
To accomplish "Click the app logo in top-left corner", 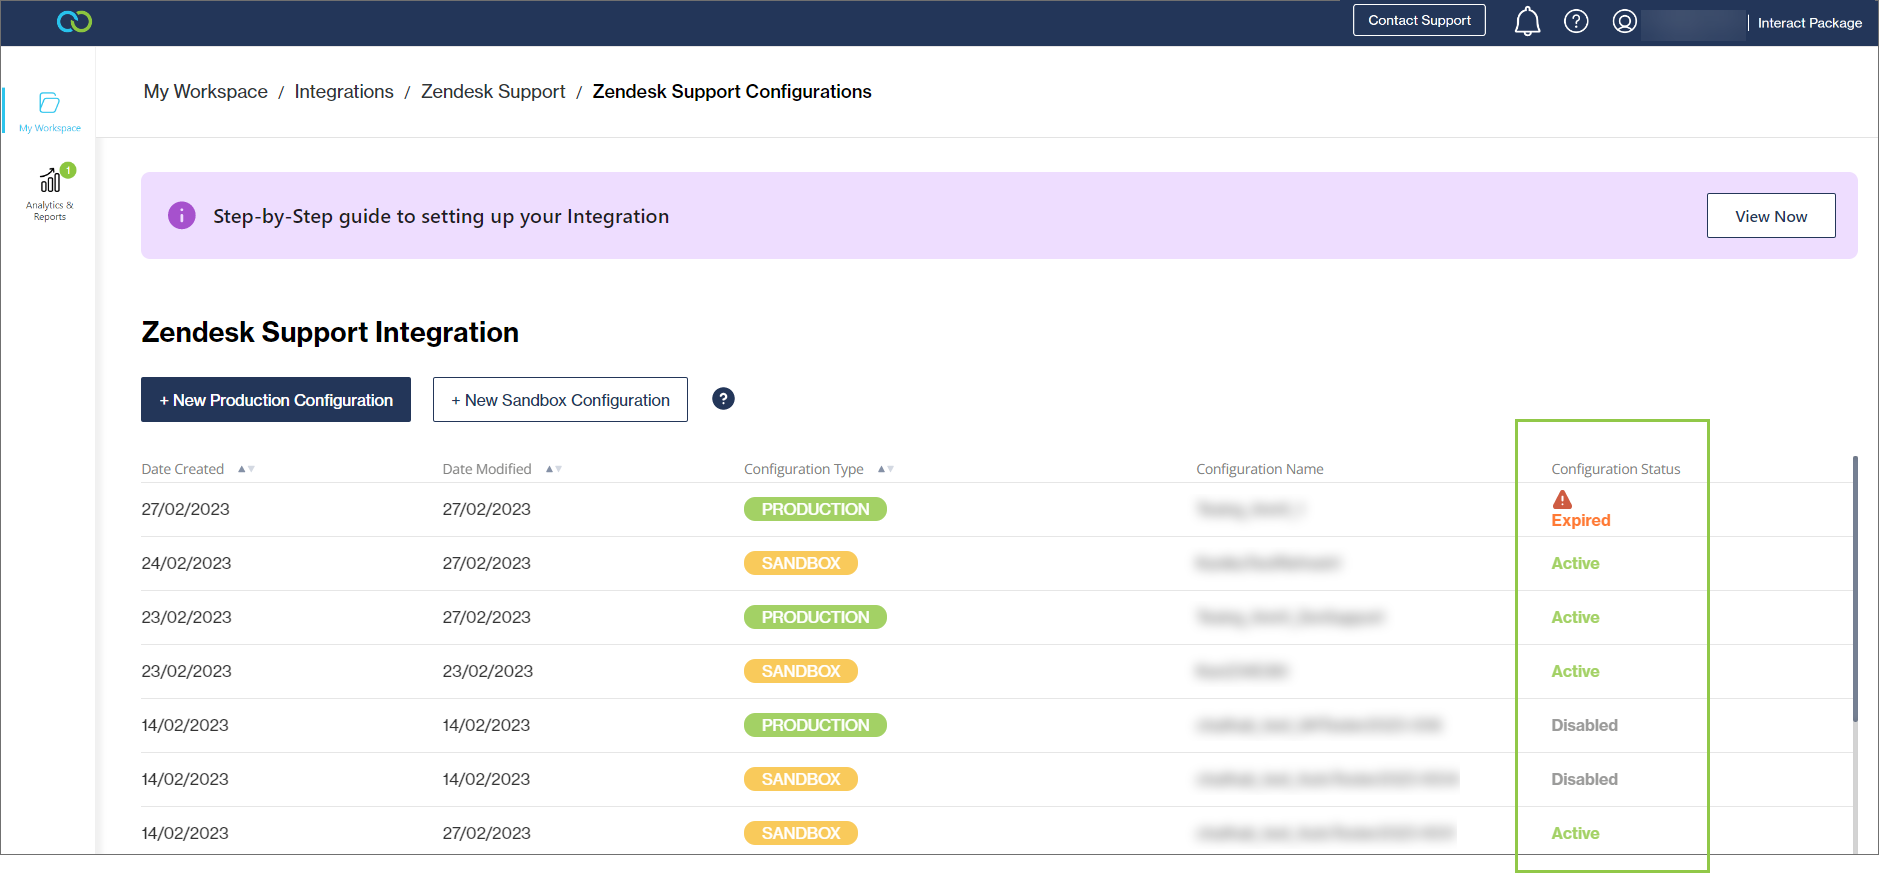I will (74, 21).
